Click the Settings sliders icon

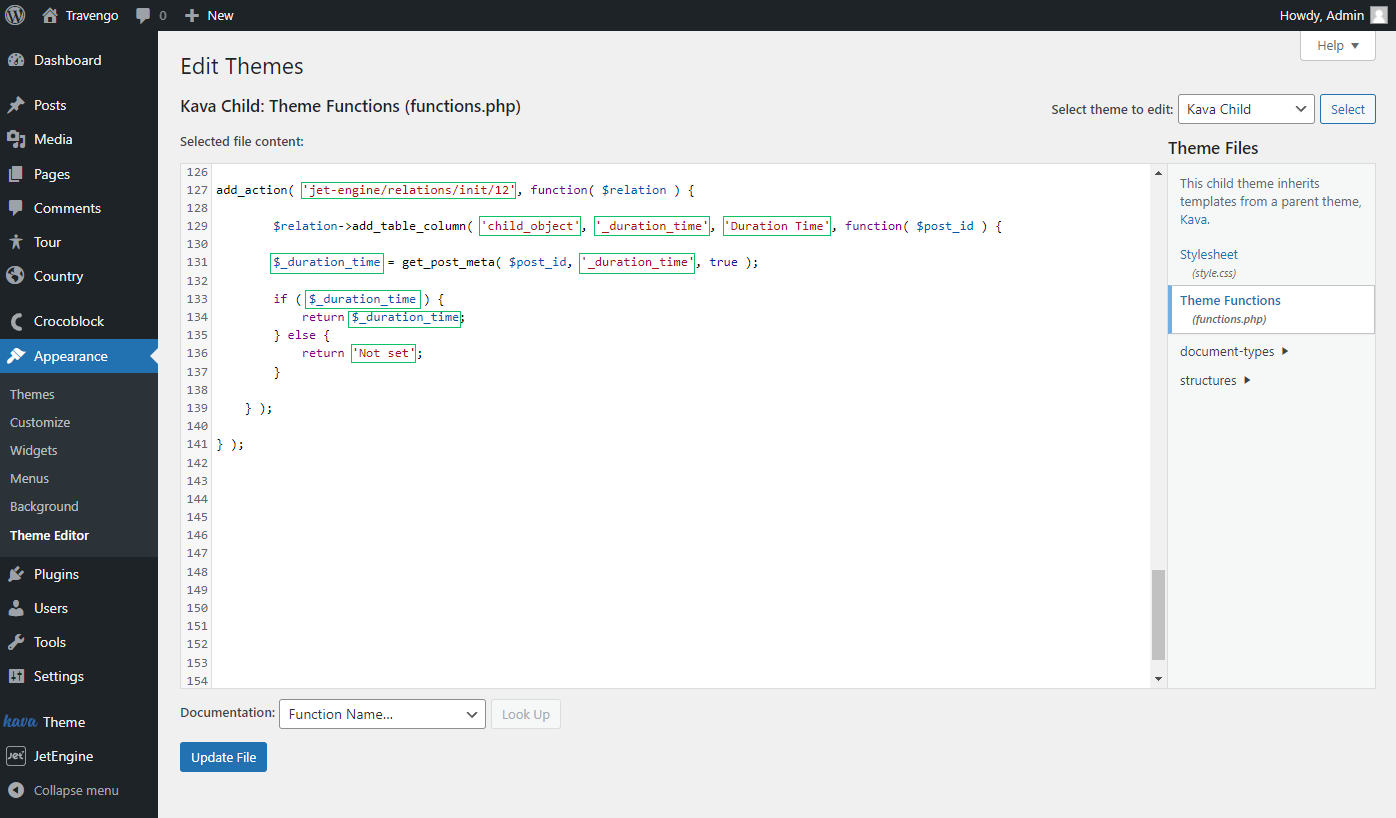point(16,676)
